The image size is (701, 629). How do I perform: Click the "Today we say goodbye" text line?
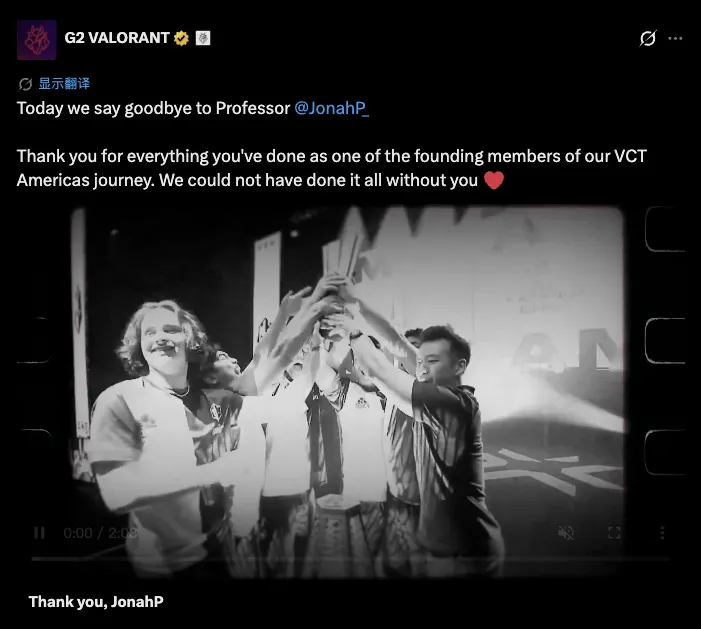click(x=152, y=108)
